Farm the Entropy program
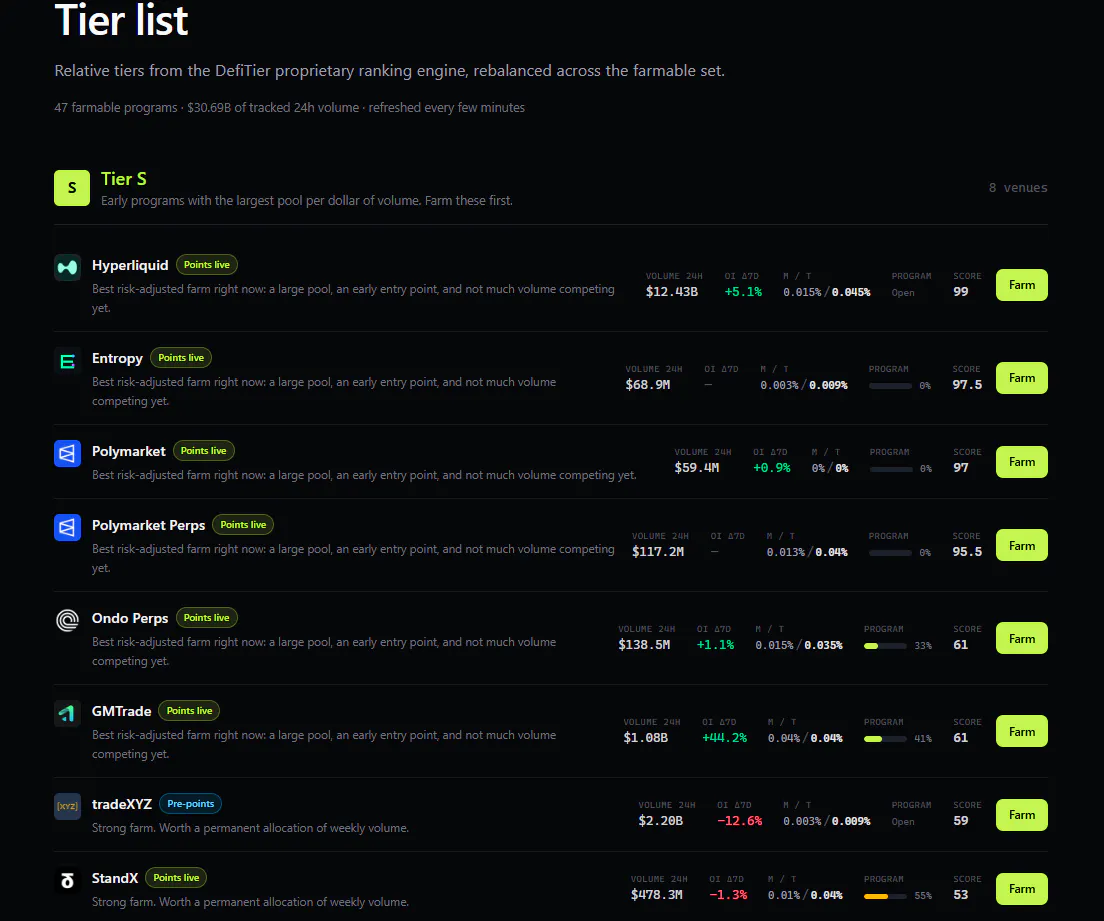1104x921 pixels. point(1022,378)
